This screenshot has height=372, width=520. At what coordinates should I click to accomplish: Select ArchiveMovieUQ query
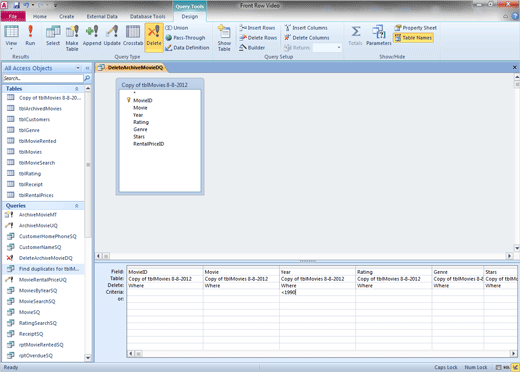click(38, 226)
